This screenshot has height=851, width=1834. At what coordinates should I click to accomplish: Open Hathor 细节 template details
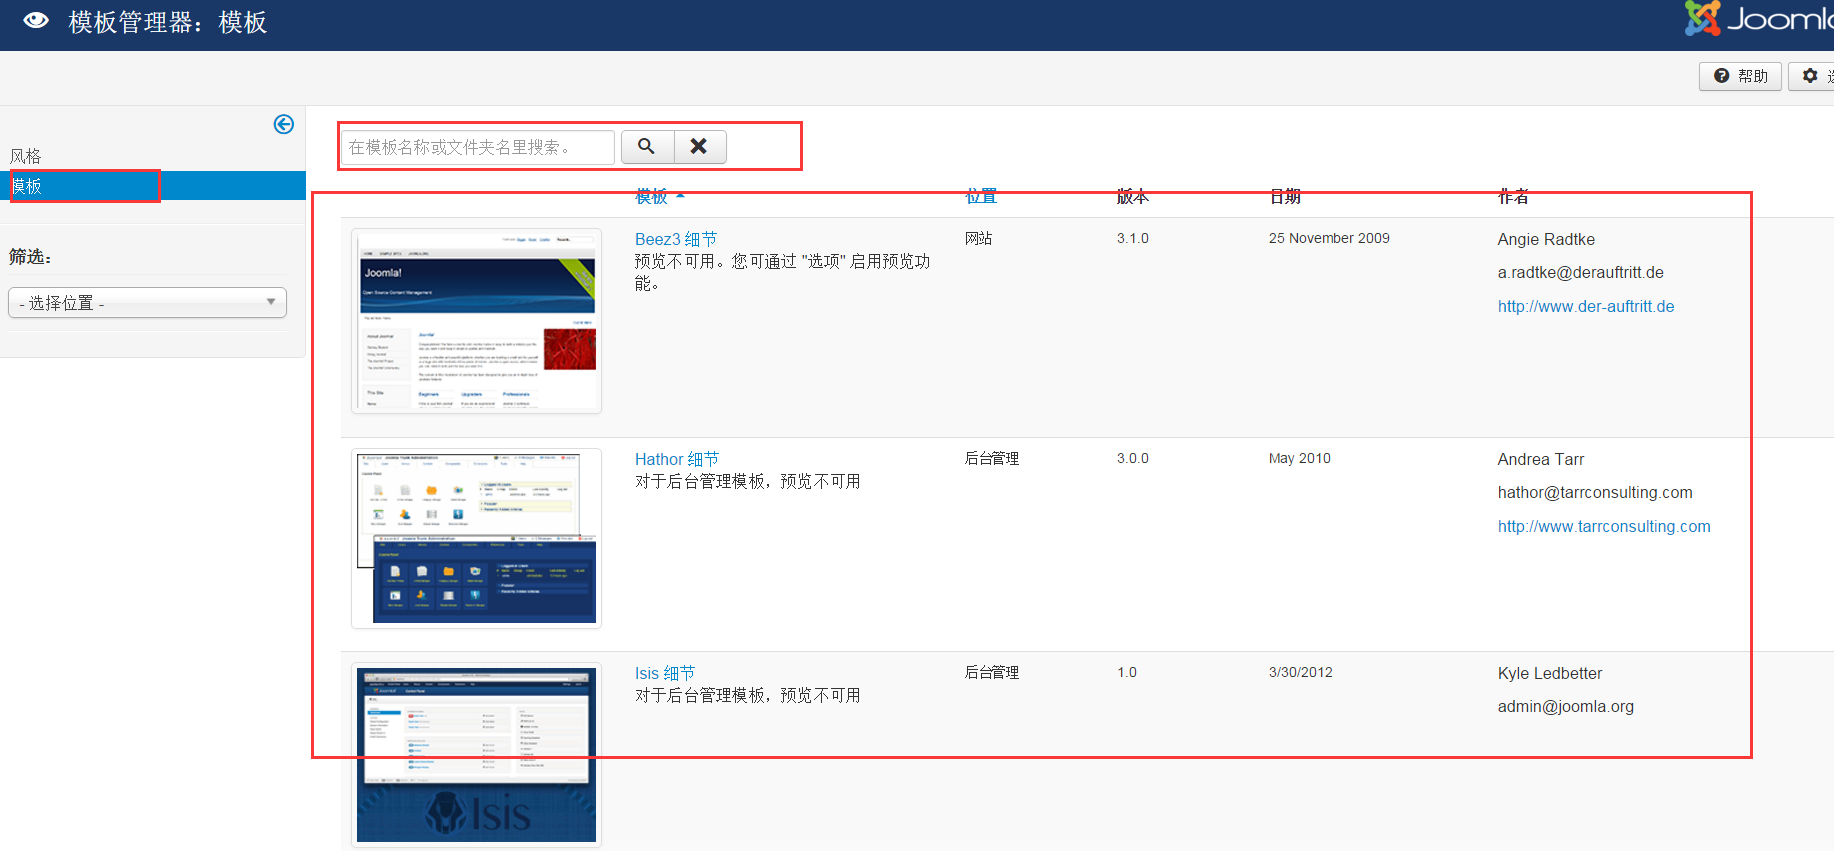click(677, 459)
